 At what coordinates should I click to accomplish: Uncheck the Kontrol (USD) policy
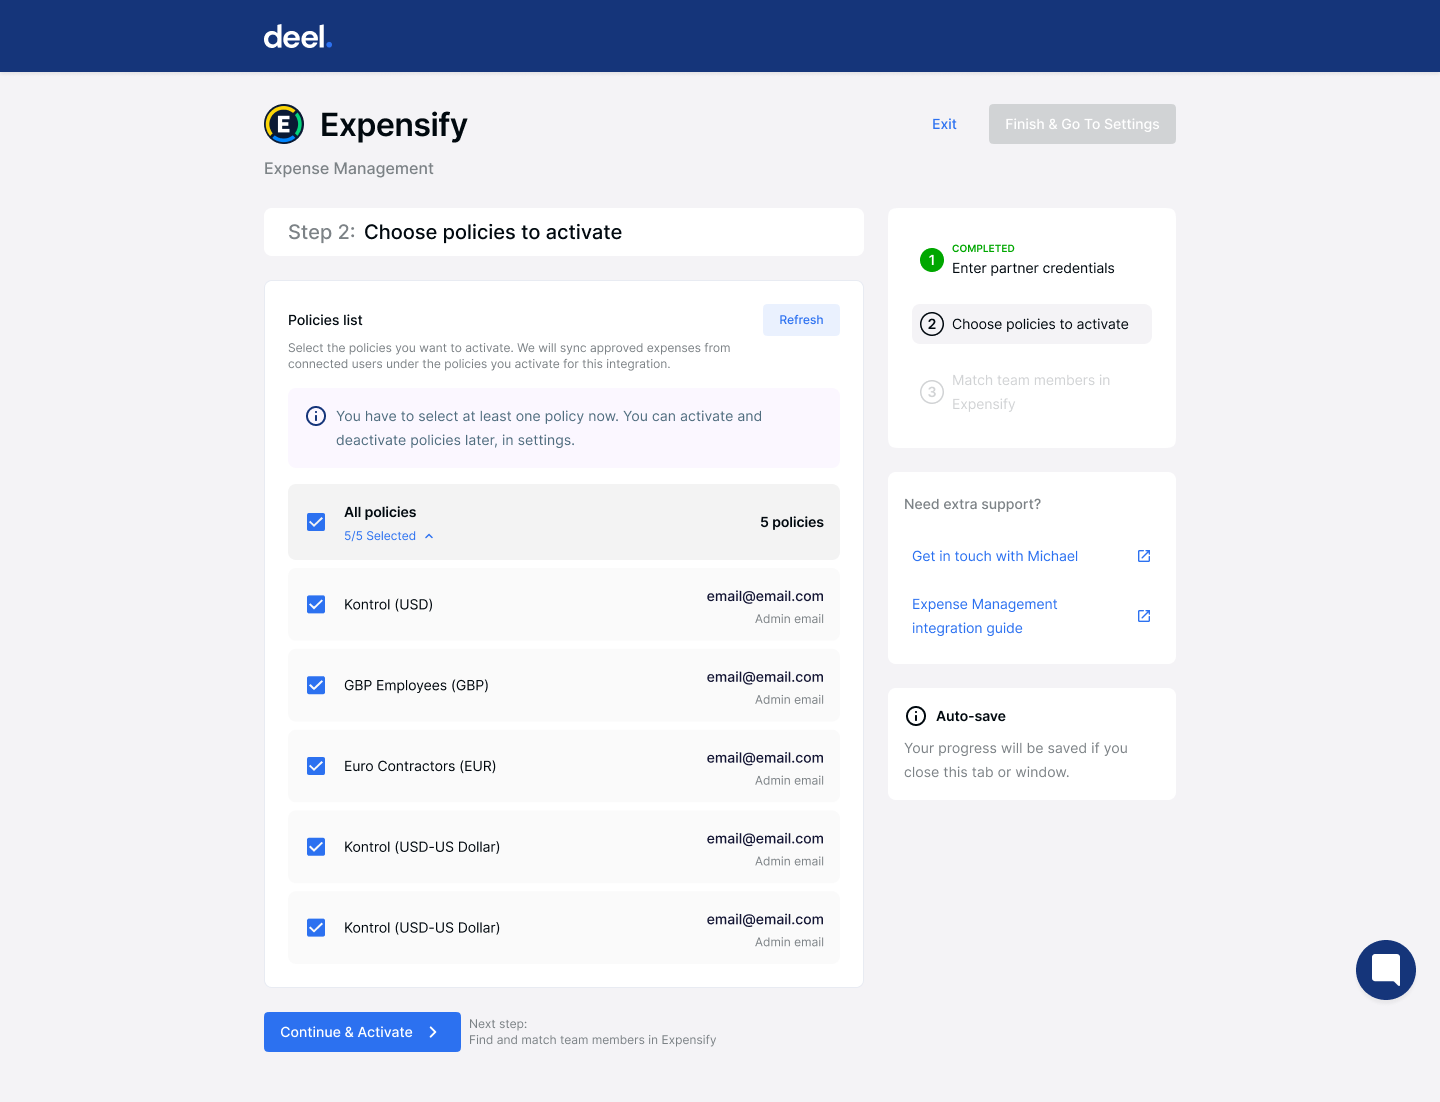(x=316, y=604)
